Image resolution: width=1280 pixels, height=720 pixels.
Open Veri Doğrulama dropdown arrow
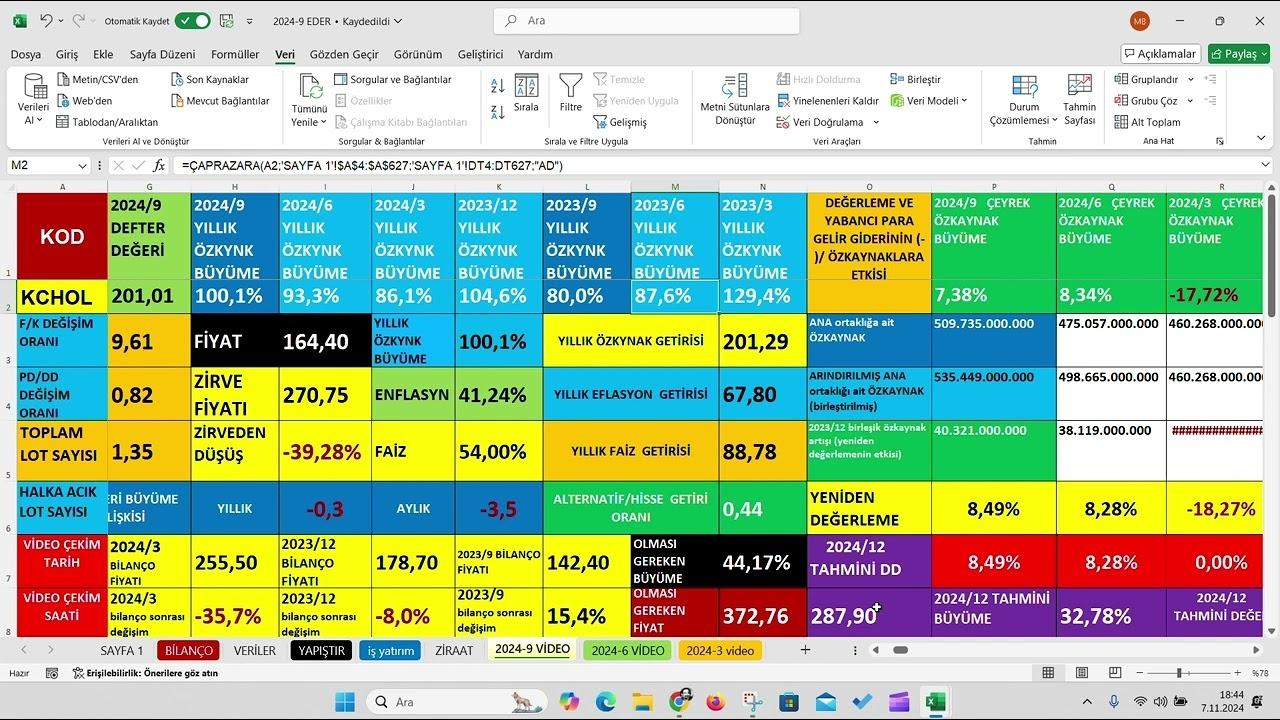coord(876,122)
